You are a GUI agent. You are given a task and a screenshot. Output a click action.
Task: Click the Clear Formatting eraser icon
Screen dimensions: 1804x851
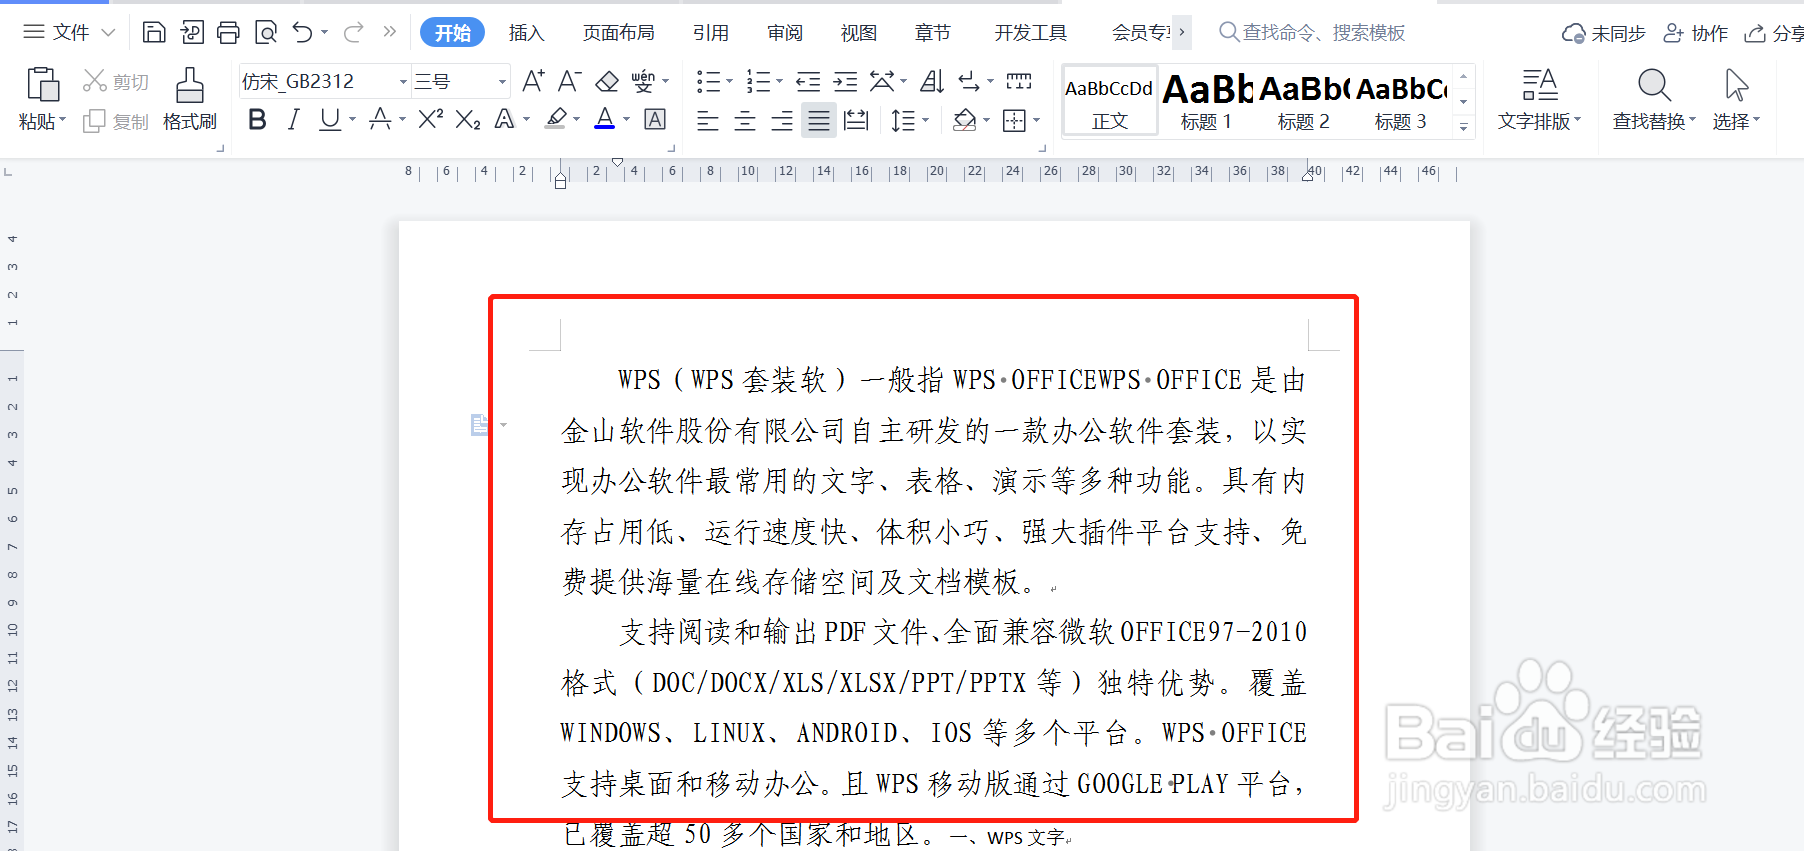(607, 81)
